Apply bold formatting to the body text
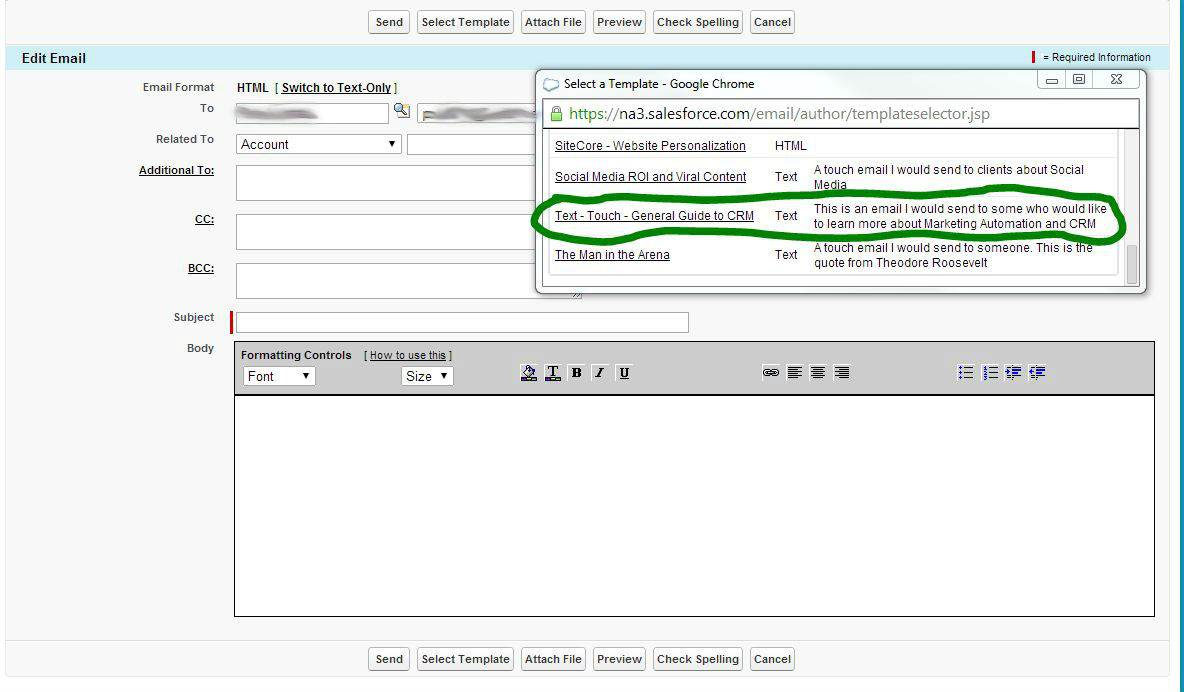This screenshot has height=692, width=1184. pos(577,373)
